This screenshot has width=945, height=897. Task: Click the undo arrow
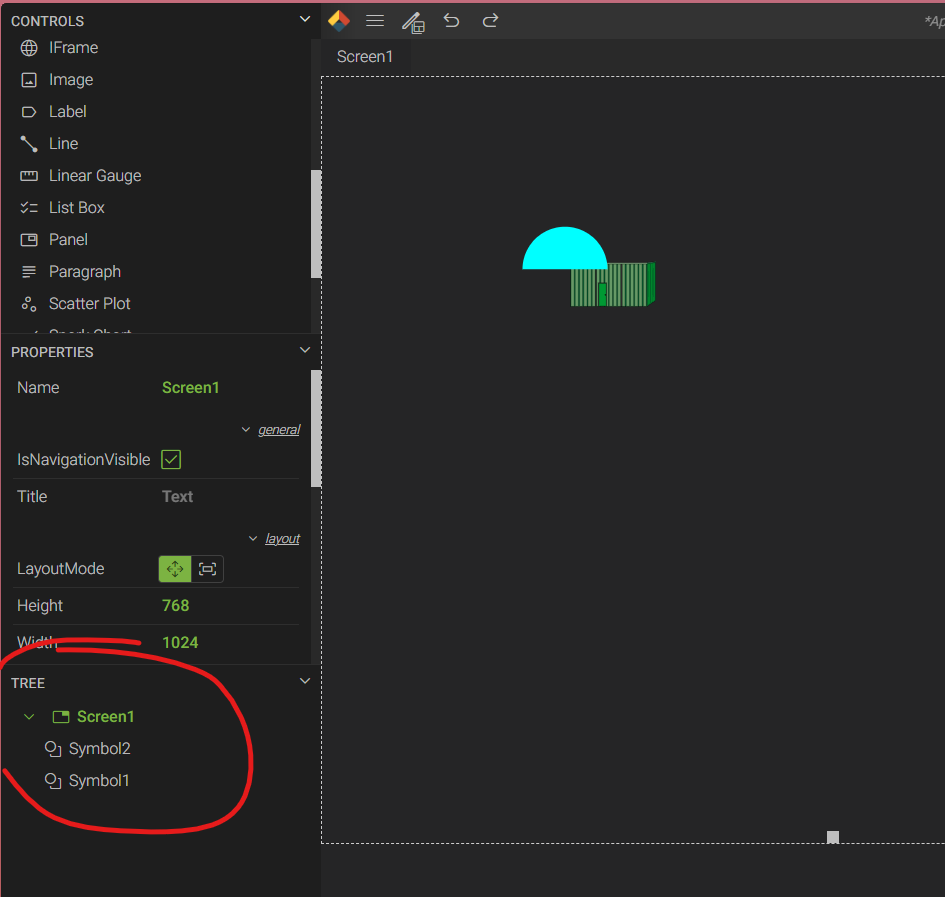tap(451, 21)
